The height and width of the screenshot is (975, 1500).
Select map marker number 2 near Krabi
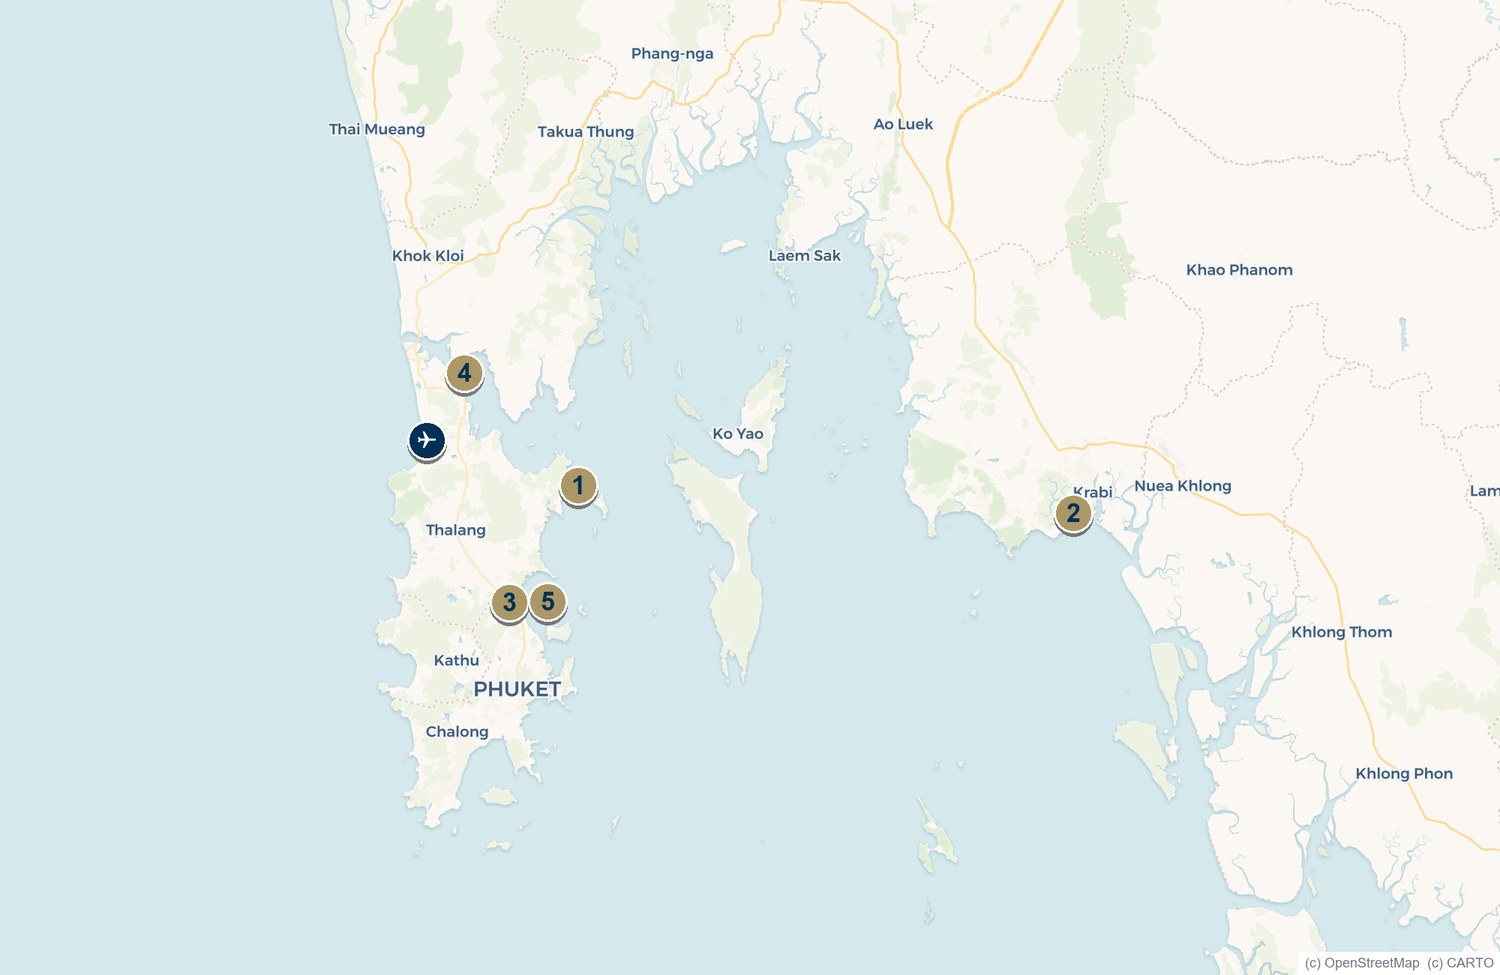coord(1073,514)
